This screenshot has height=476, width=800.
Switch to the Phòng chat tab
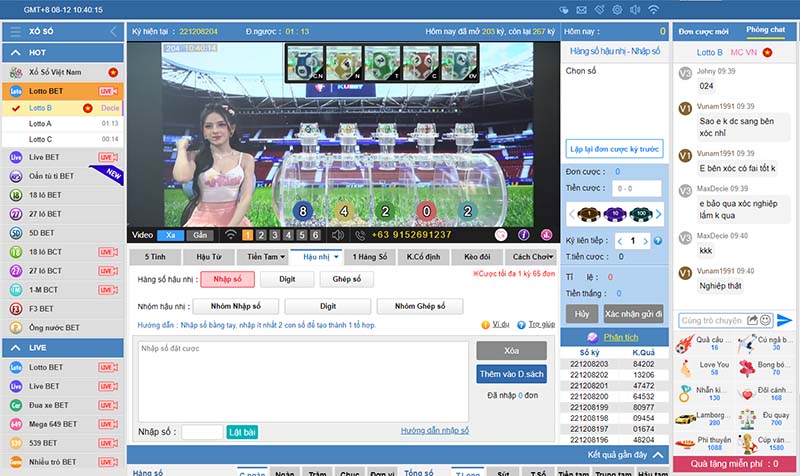[765, 31]
